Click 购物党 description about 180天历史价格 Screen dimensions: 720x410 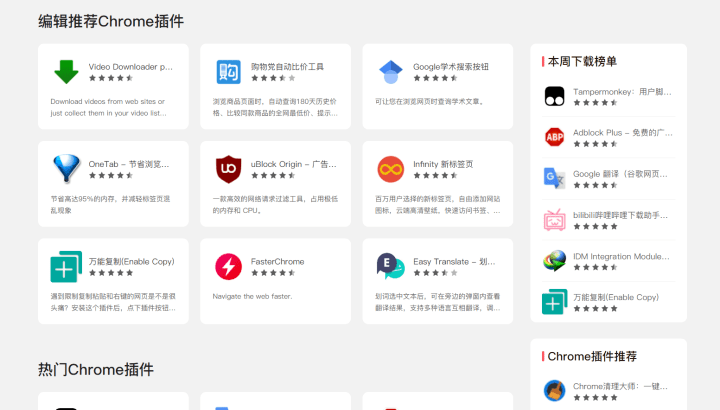tap(275, 107)
